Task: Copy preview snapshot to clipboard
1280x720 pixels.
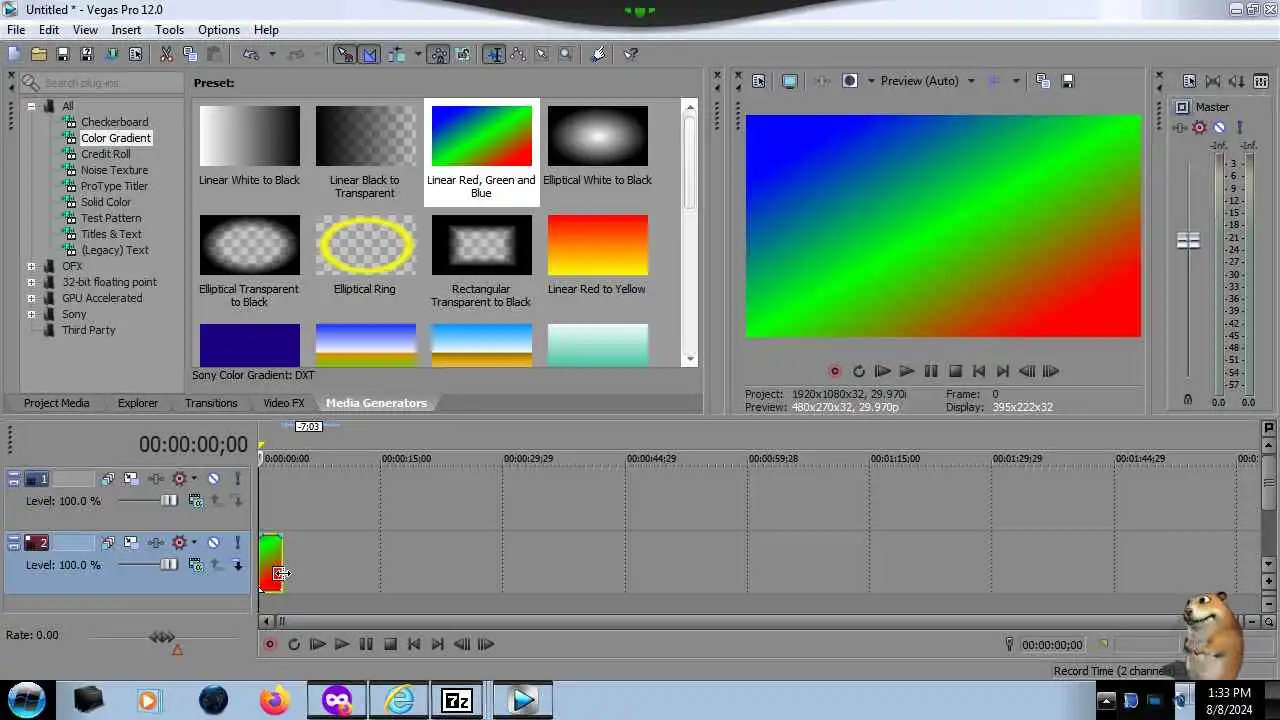Action: point(1043,81)
